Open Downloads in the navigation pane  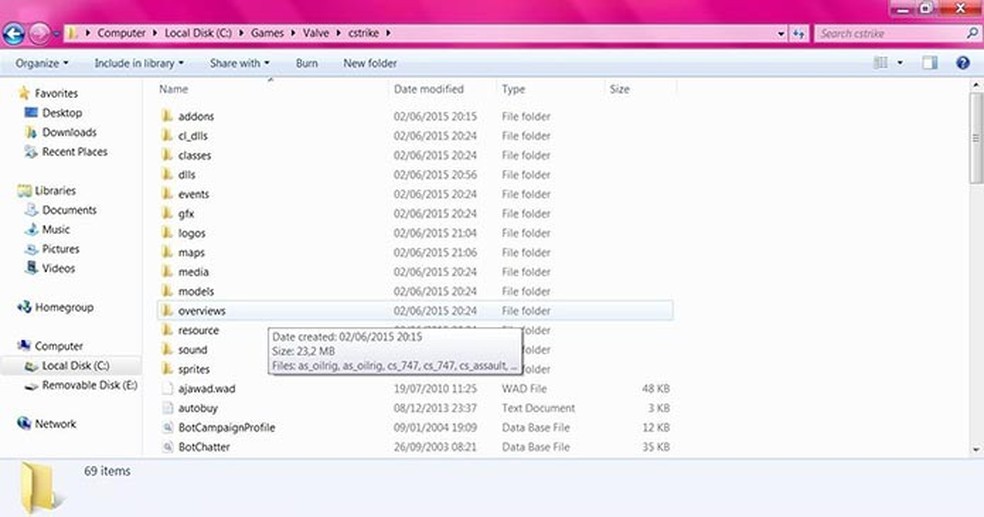coord(69,132)
